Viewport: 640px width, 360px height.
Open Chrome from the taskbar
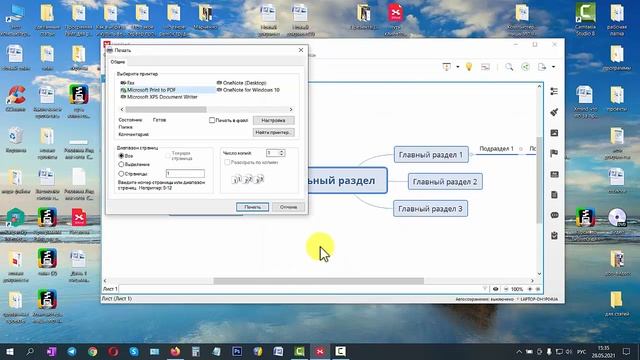[93, 351]
